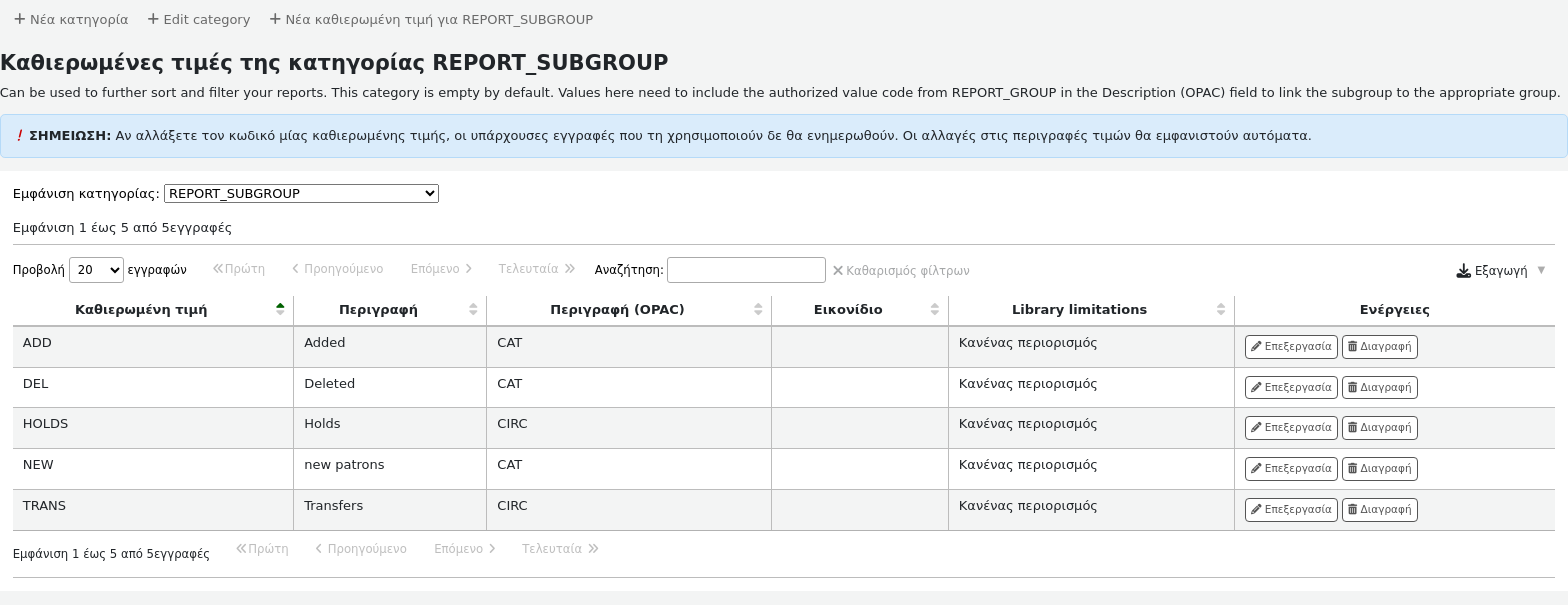Add new authorized value for REPORT_SUBGROUP

(431, 19)
